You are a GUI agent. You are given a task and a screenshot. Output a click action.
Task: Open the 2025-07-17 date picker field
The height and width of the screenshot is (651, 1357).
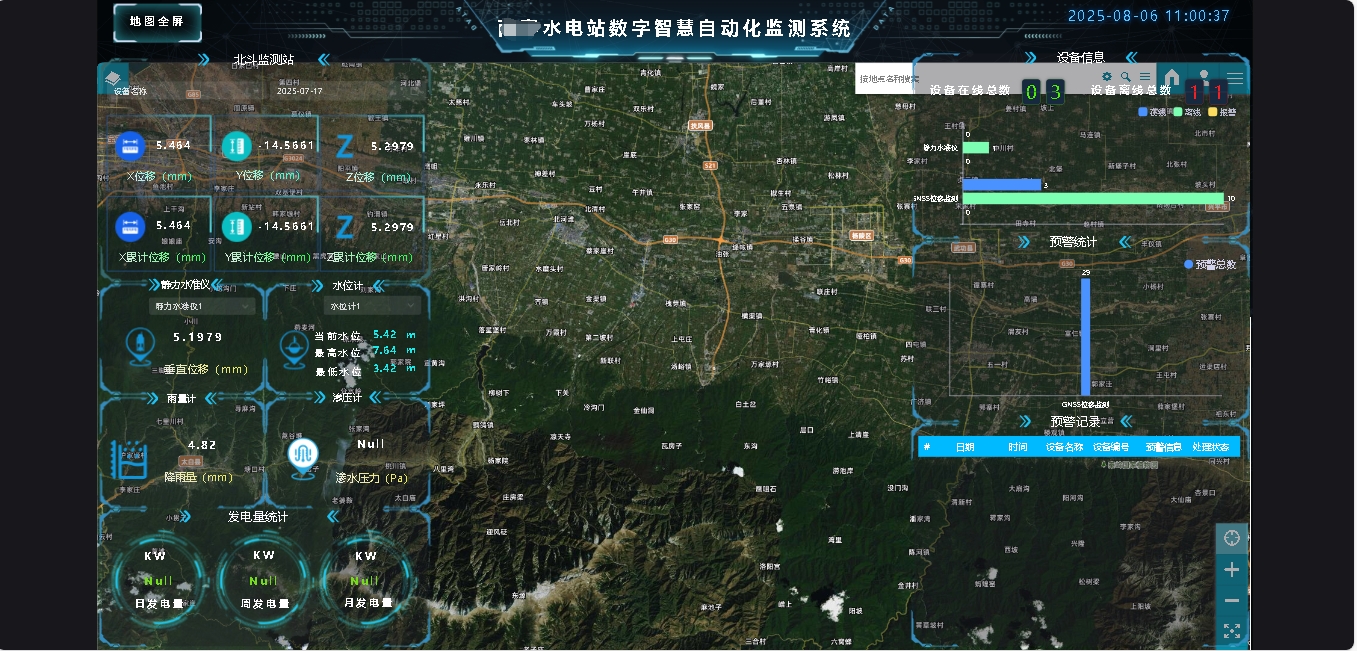coord(300,91)
